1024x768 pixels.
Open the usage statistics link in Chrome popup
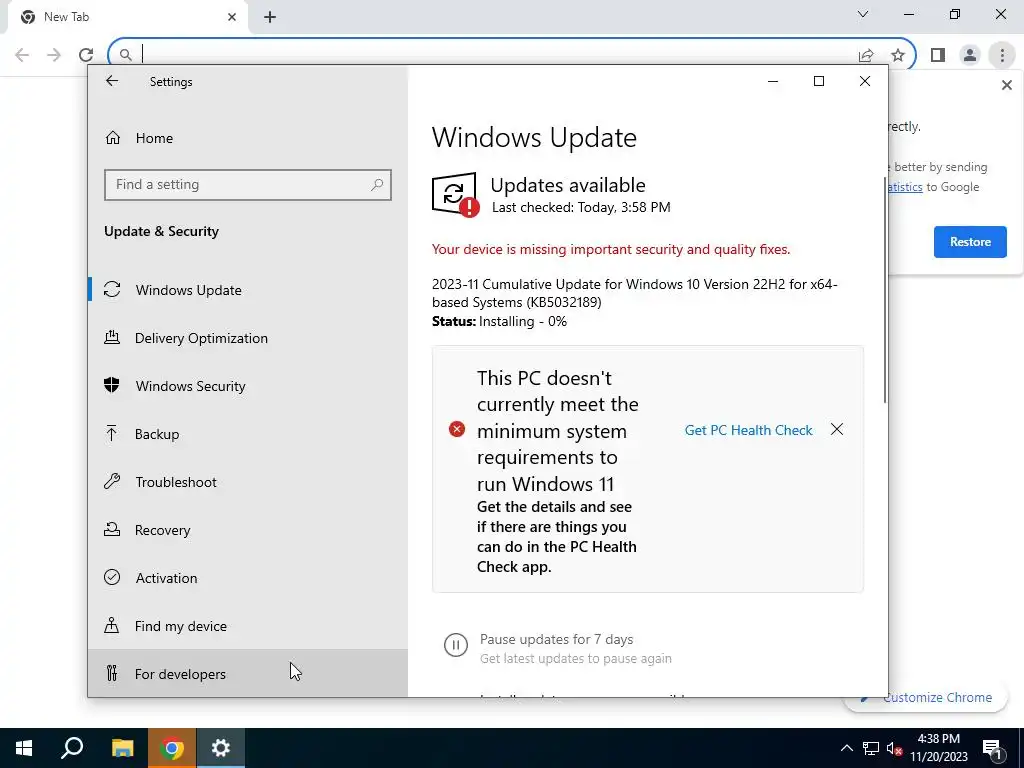[905, 187]
